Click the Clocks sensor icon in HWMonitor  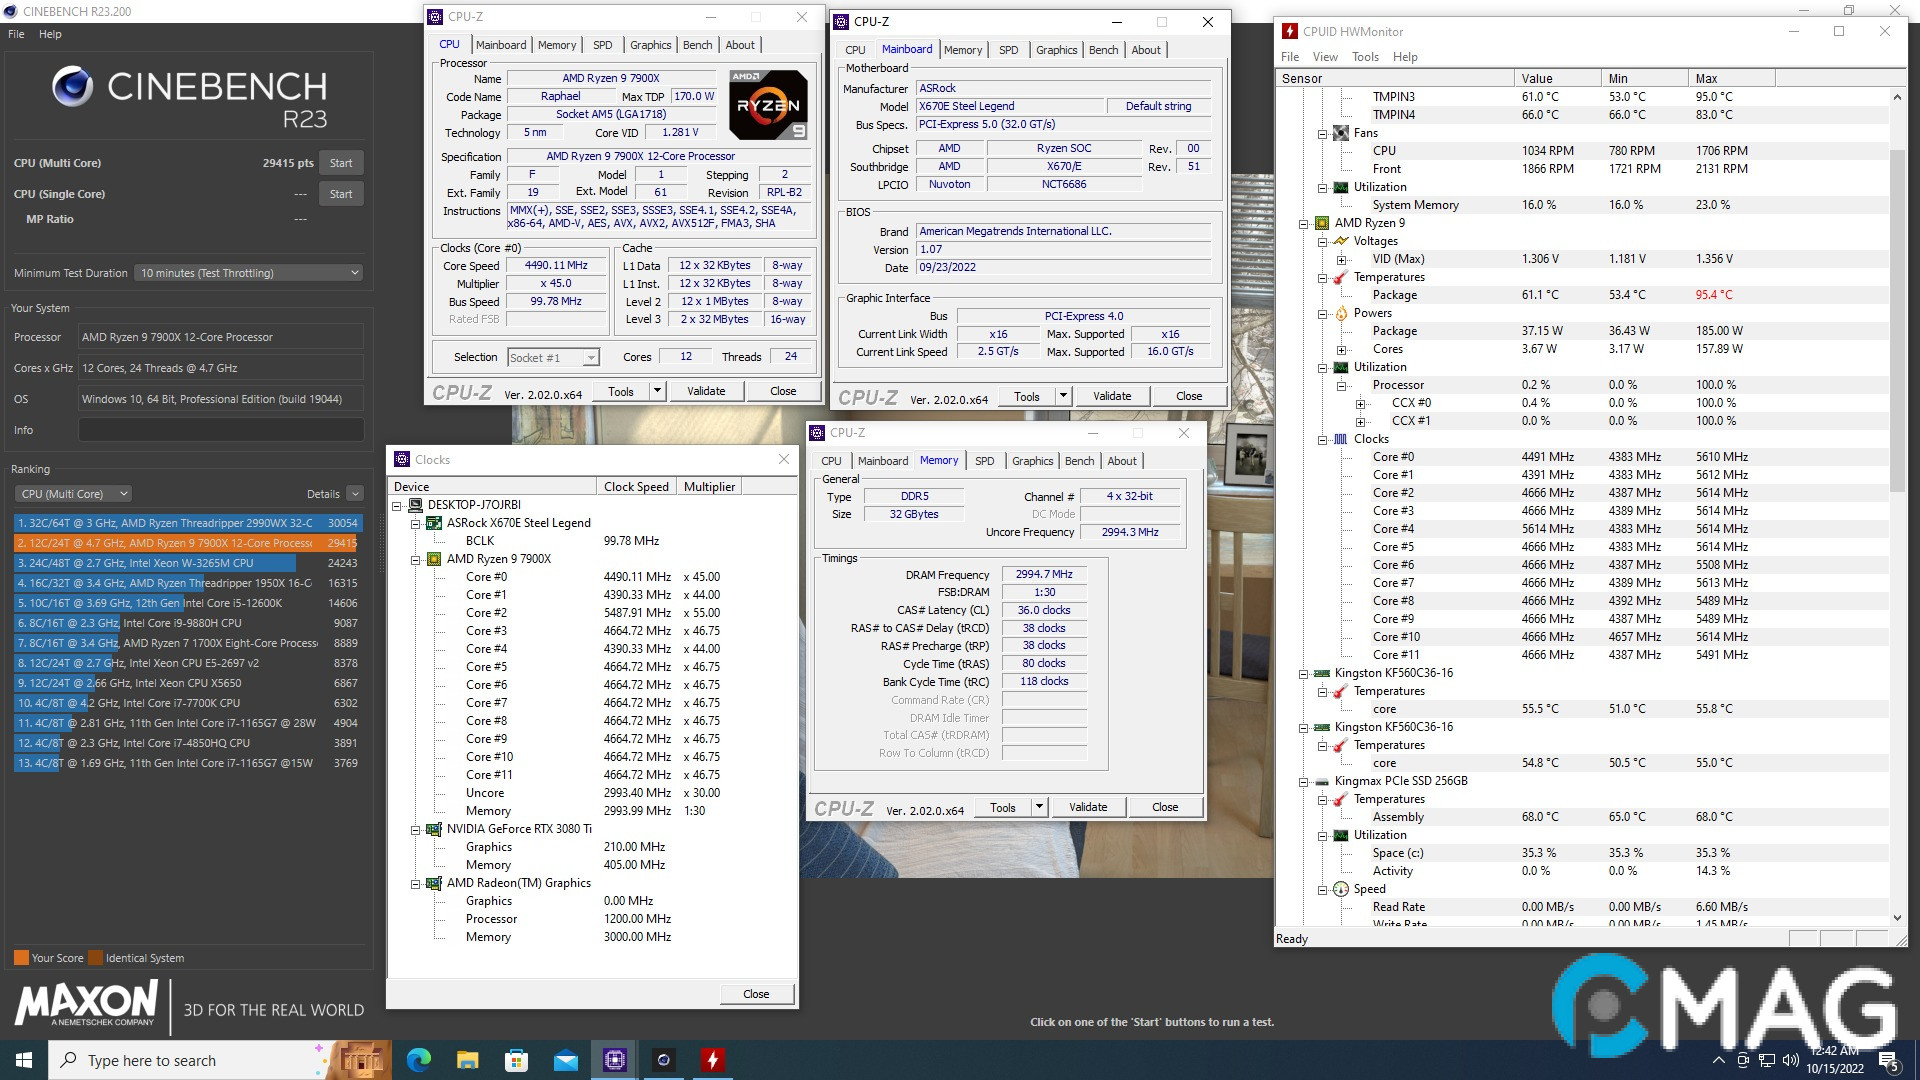click(1340, 438)
